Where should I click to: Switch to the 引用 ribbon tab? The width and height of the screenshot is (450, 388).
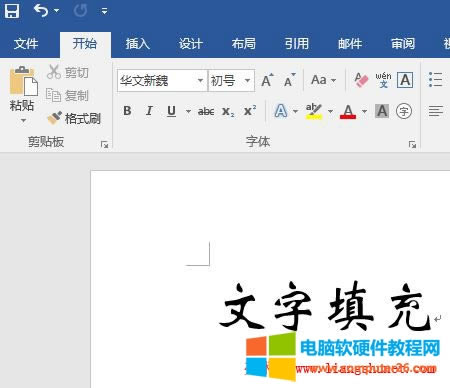click(x=297, y=44)
